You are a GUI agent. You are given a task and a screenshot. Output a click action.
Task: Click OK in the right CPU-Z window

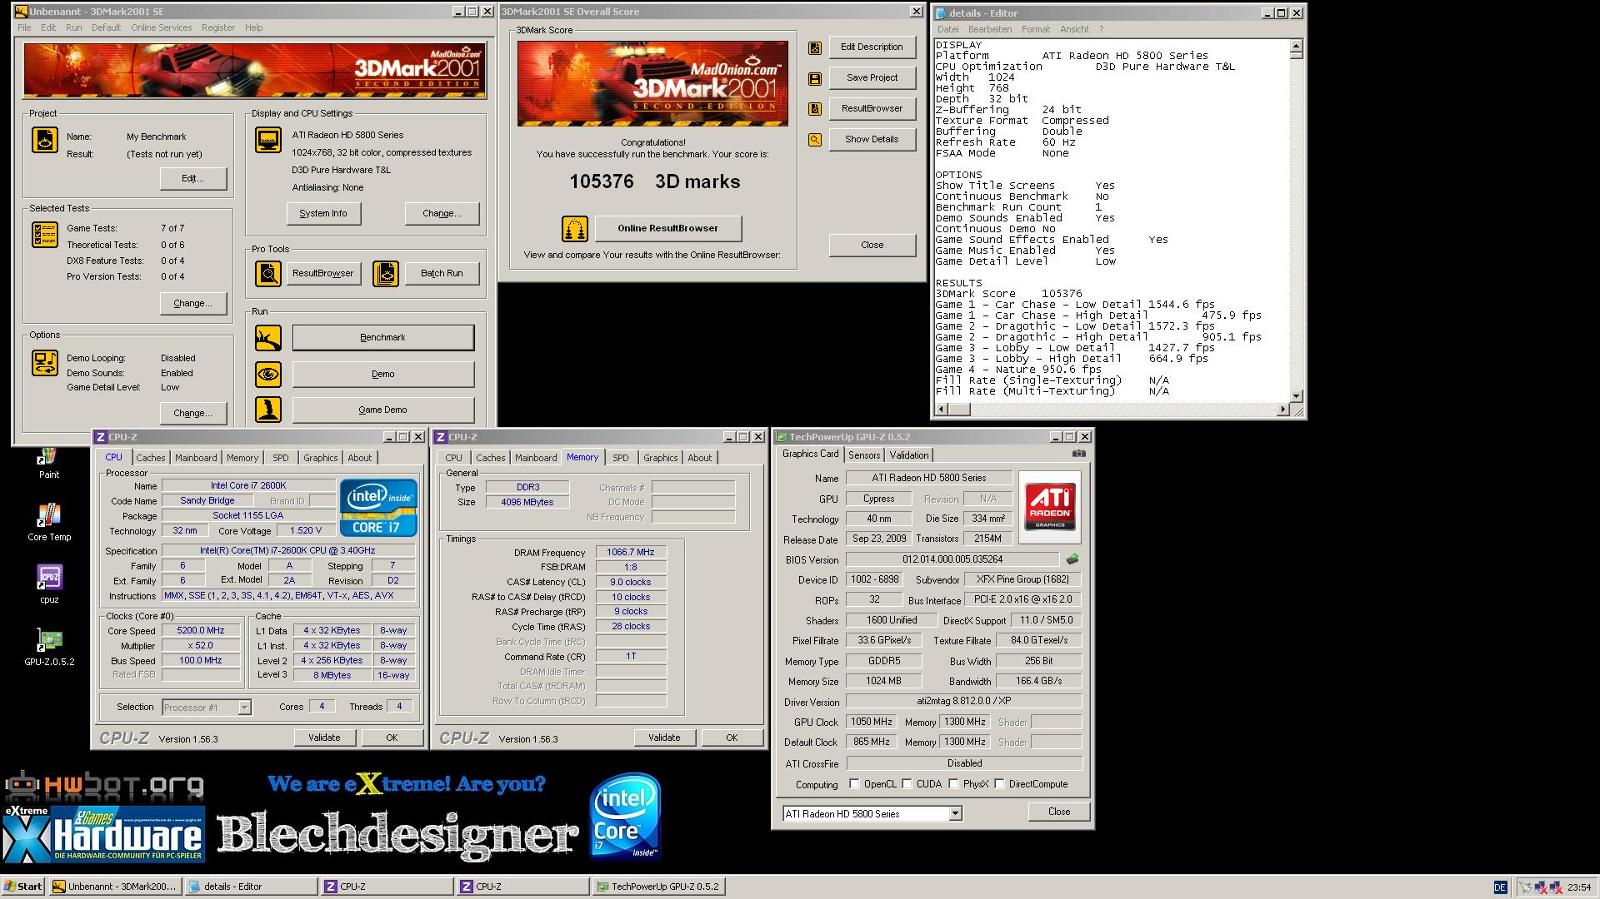tap(732, 738)
